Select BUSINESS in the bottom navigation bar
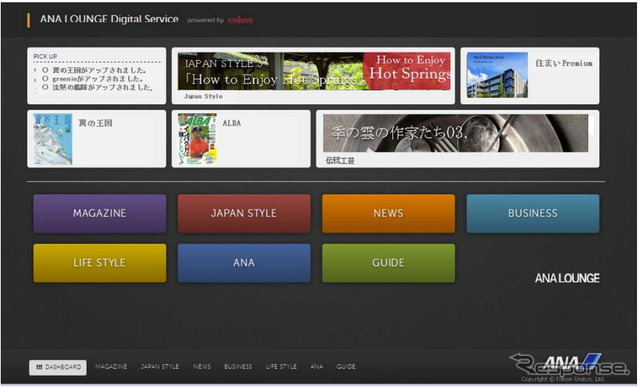 pyautogui.click(x=238, y=367)
